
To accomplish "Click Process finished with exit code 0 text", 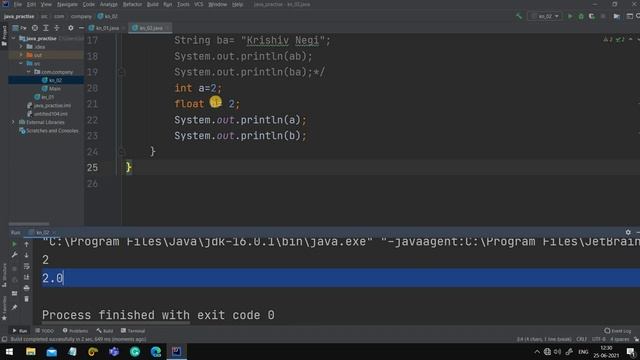I will (x=158, y=315).
